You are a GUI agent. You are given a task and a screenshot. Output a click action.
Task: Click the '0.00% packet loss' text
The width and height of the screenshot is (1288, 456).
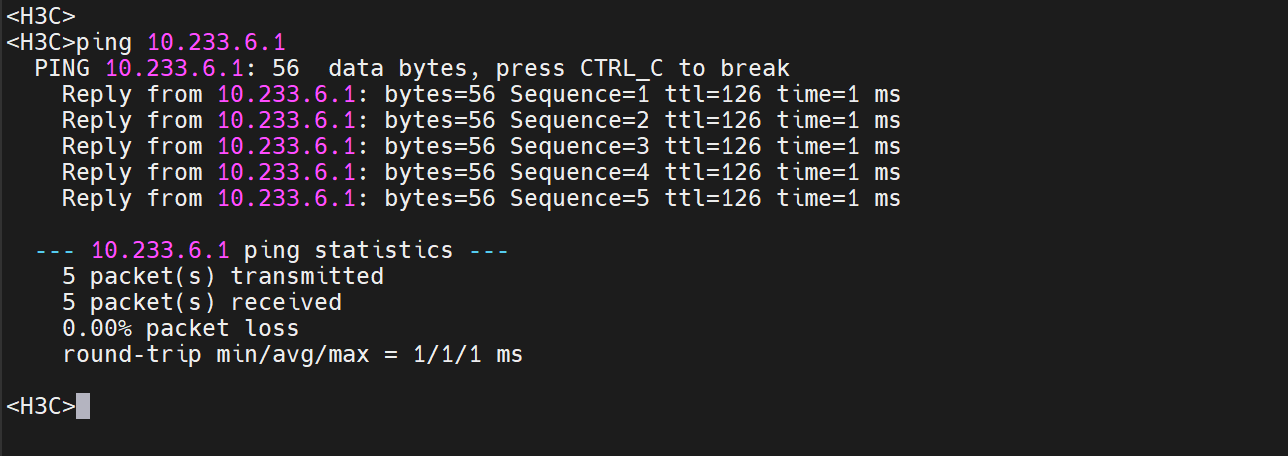pyautogui.click(x=181, y=328)
